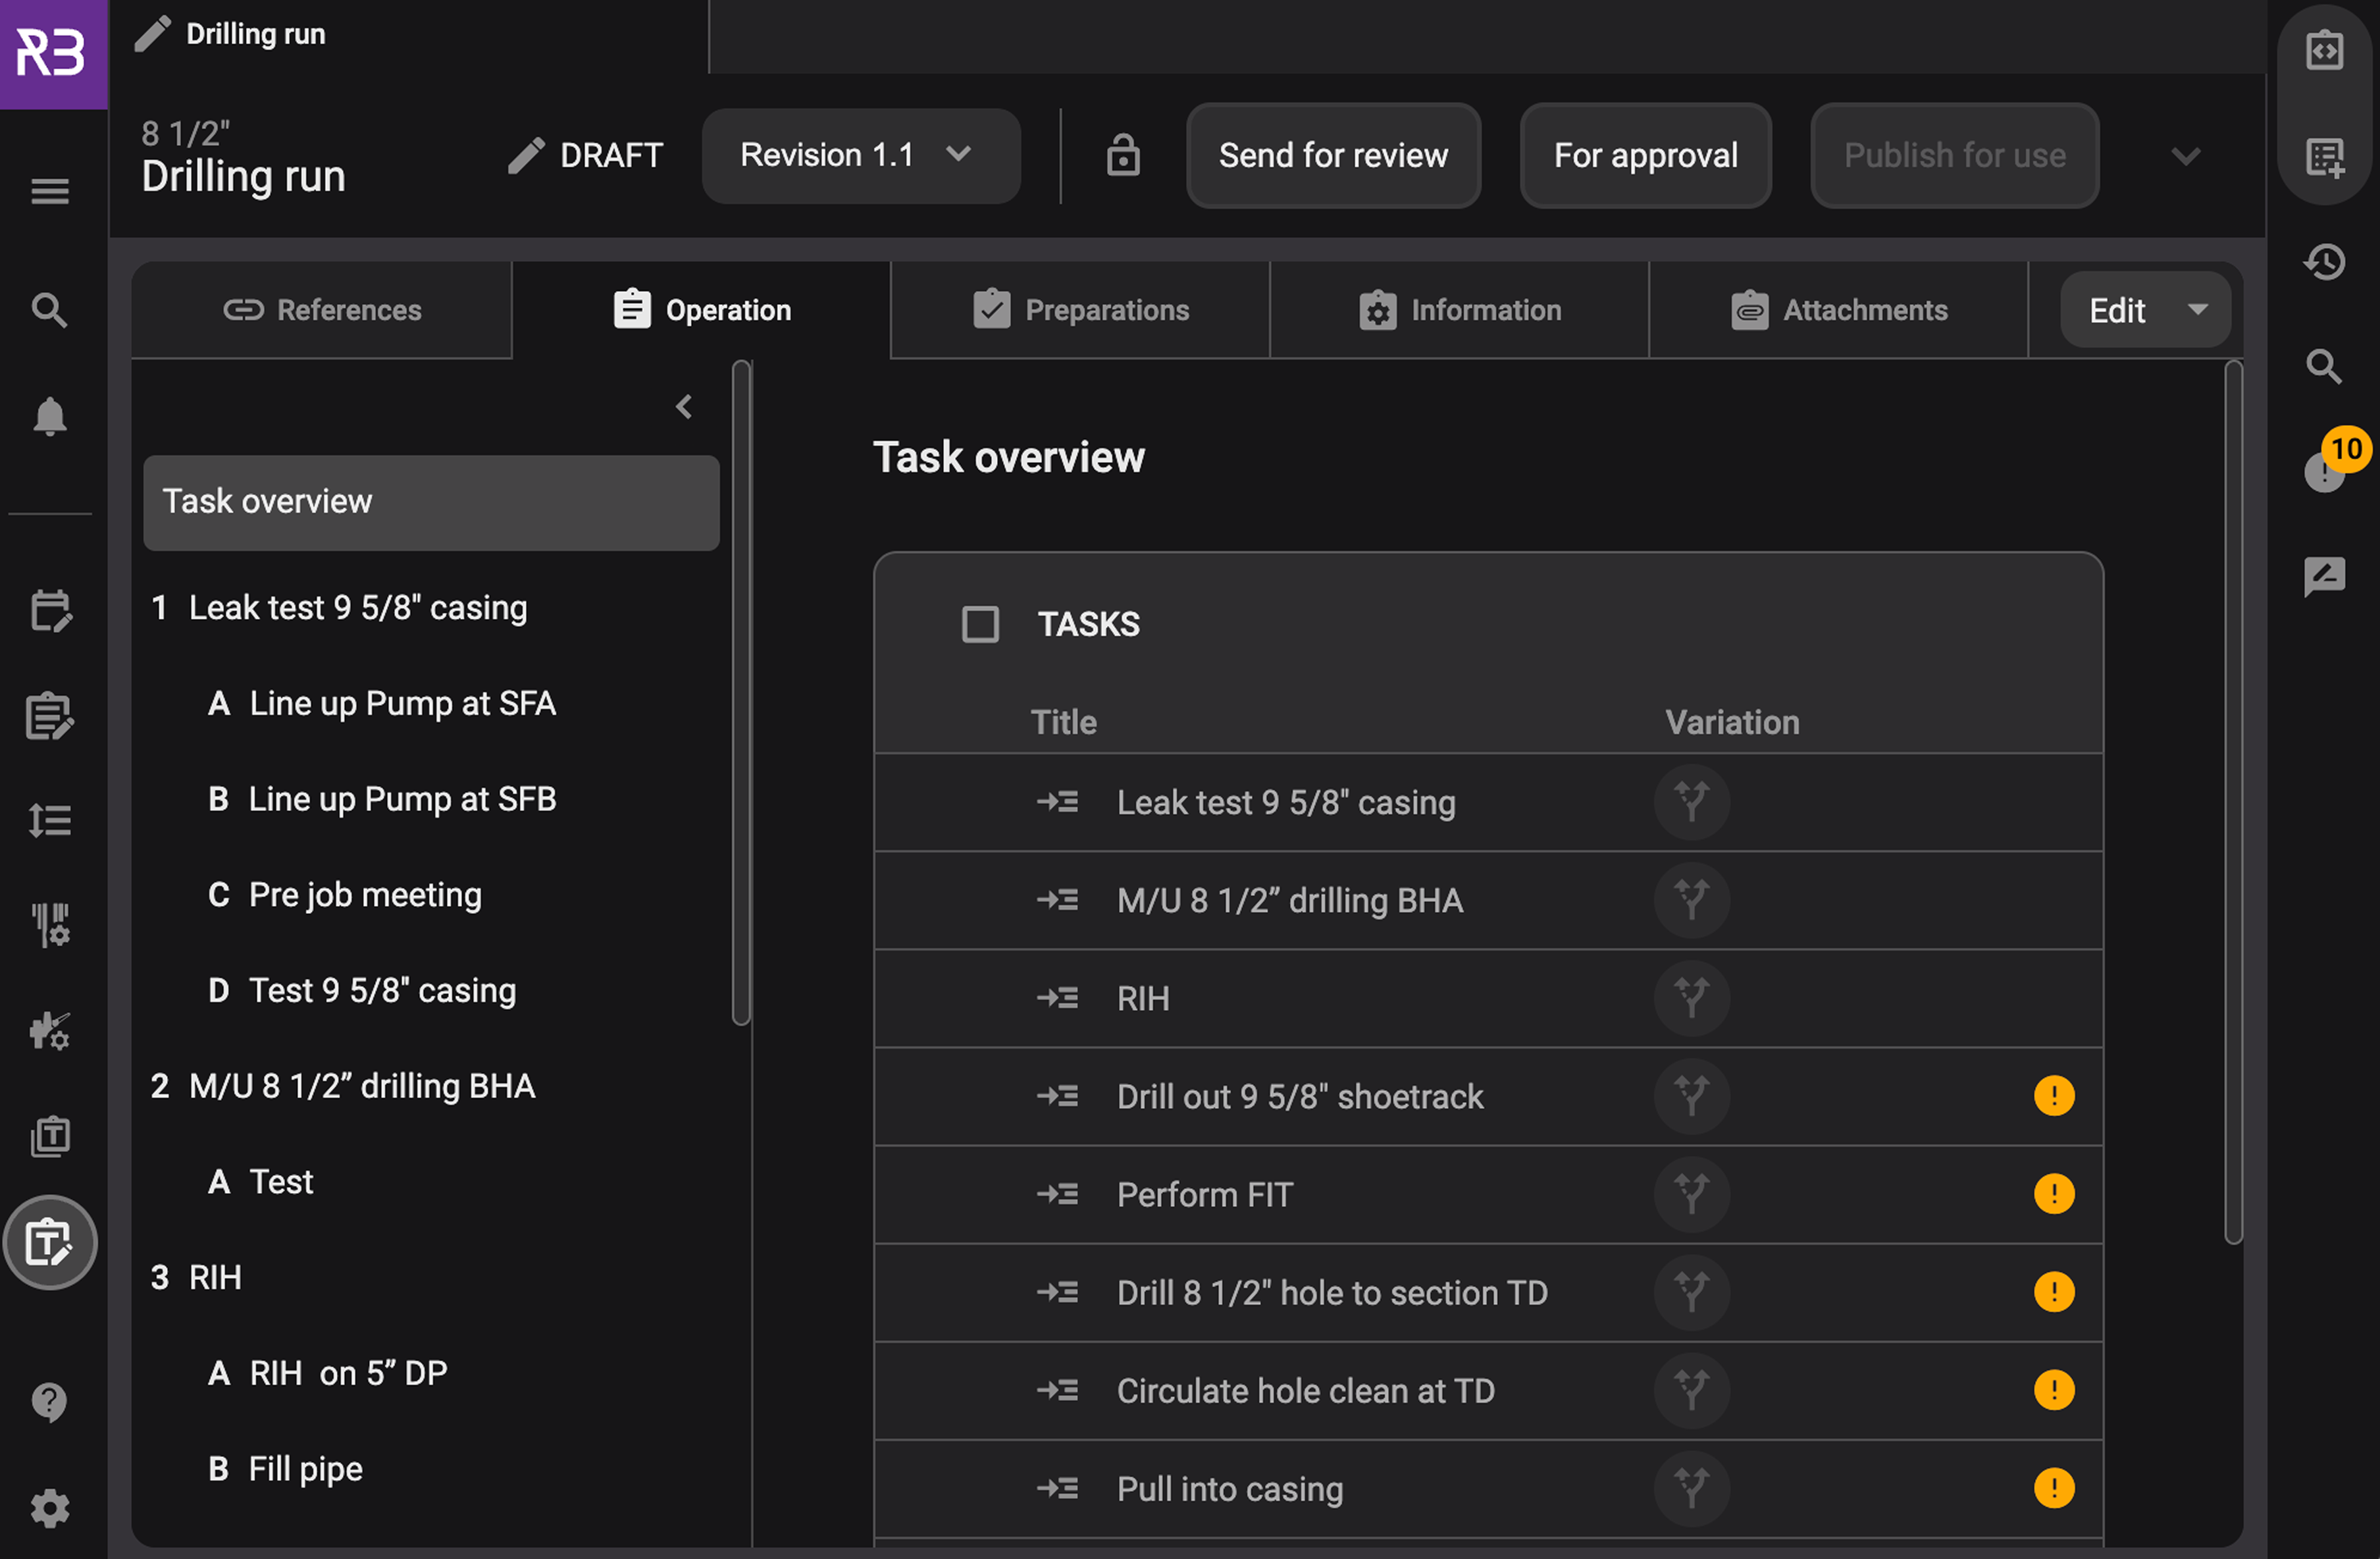Click the warning icon on Pull into casing row

click(x=2054, y=1488)
